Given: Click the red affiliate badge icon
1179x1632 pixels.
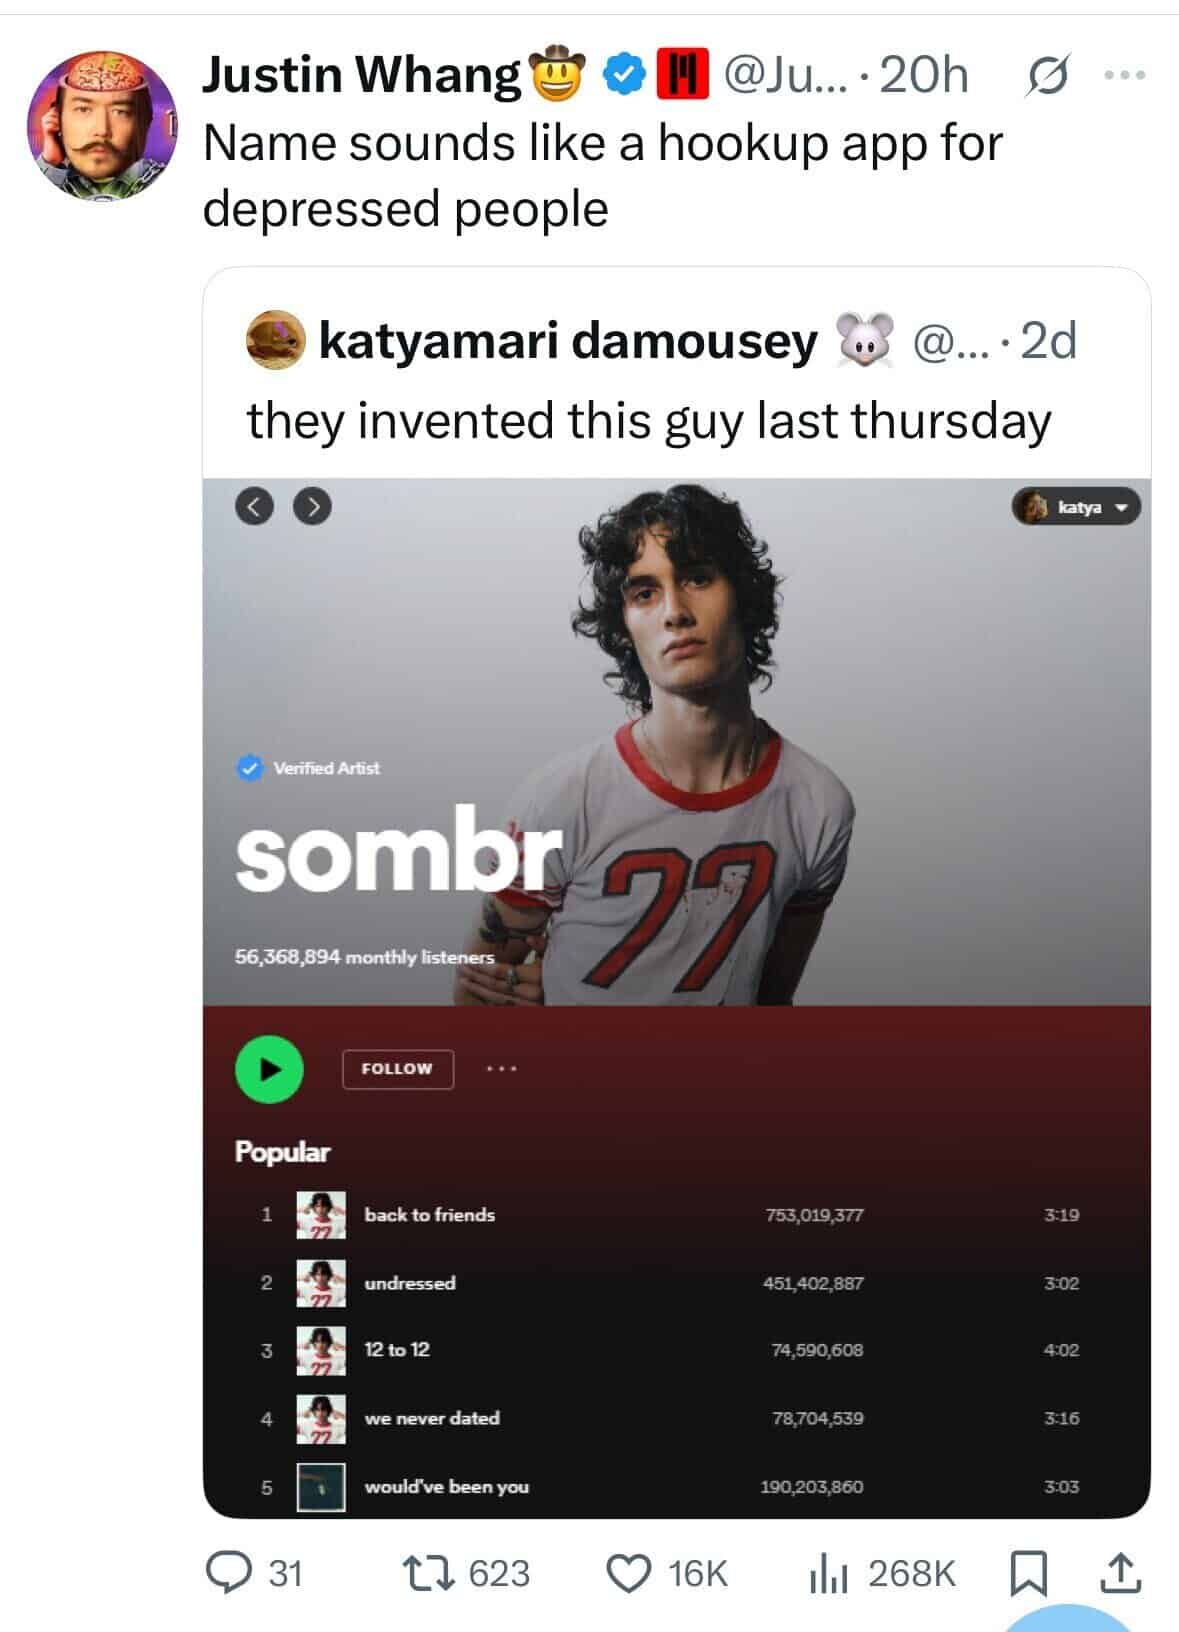Looking at the screenshot, I should [682, 75].
